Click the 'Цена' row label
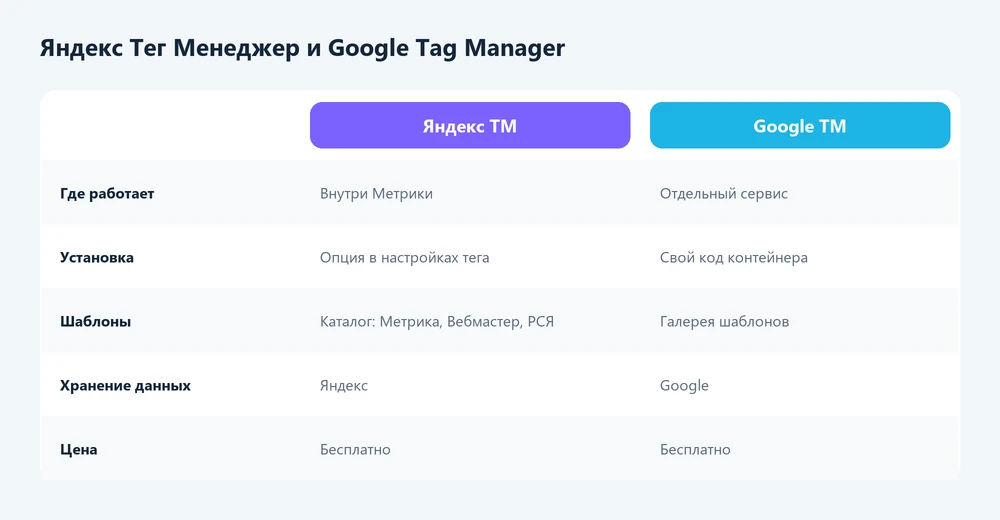The width and height of the screenshot is (1000, 520). [78, 450]
